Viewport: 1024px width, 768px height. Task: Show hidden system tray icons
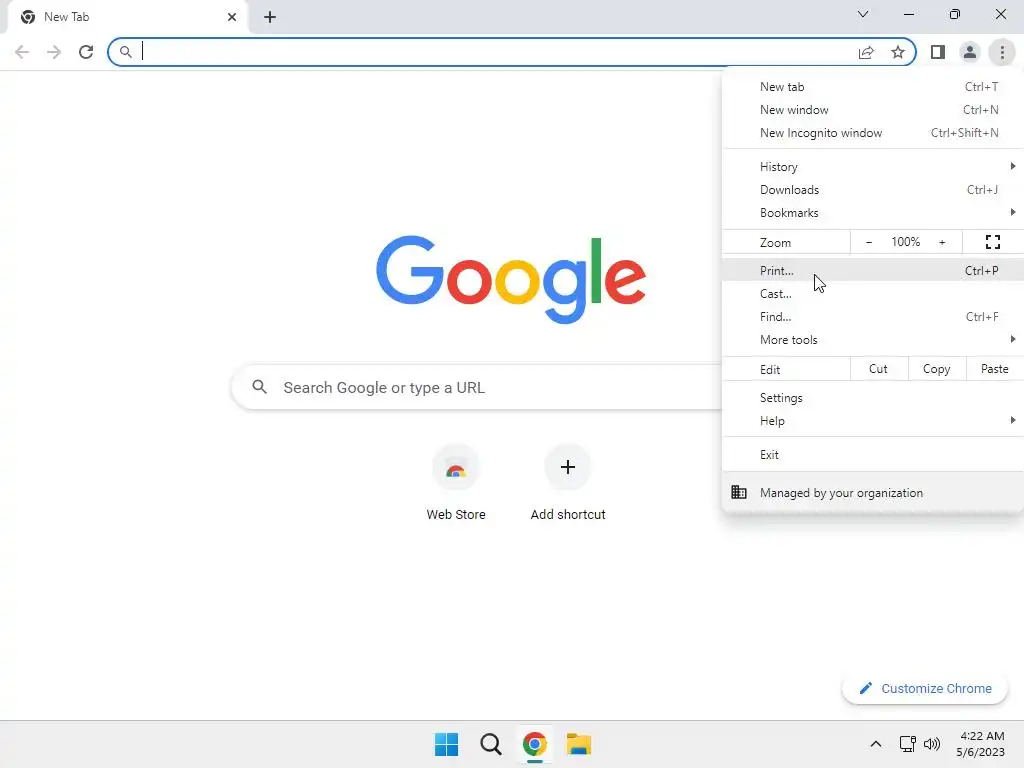coord(876,744)
